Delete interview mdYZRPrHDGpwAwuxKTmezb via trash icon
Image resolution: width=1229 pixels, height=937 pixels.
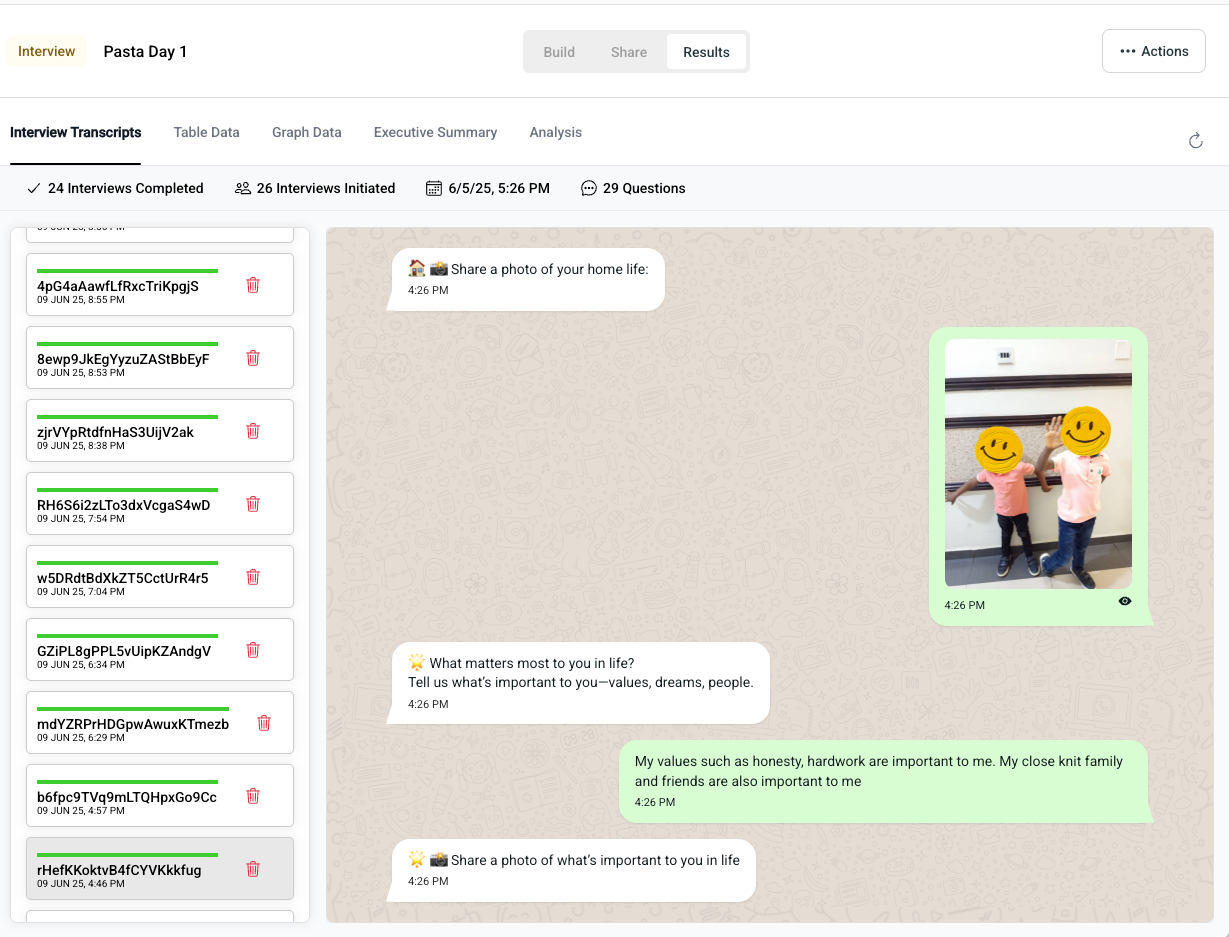click(264, 723)
